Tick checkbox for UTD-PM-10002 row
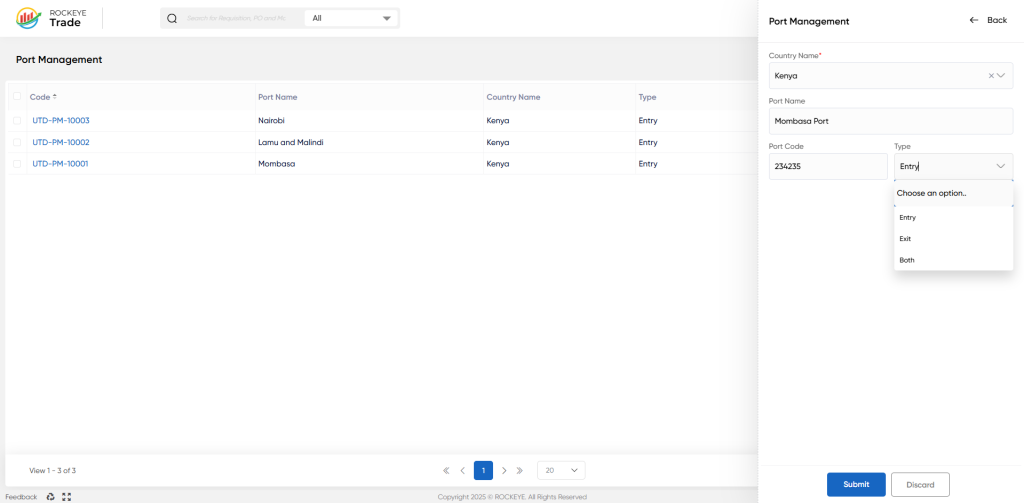Screen dimensions: 1024x503 (x=17, y=142)
